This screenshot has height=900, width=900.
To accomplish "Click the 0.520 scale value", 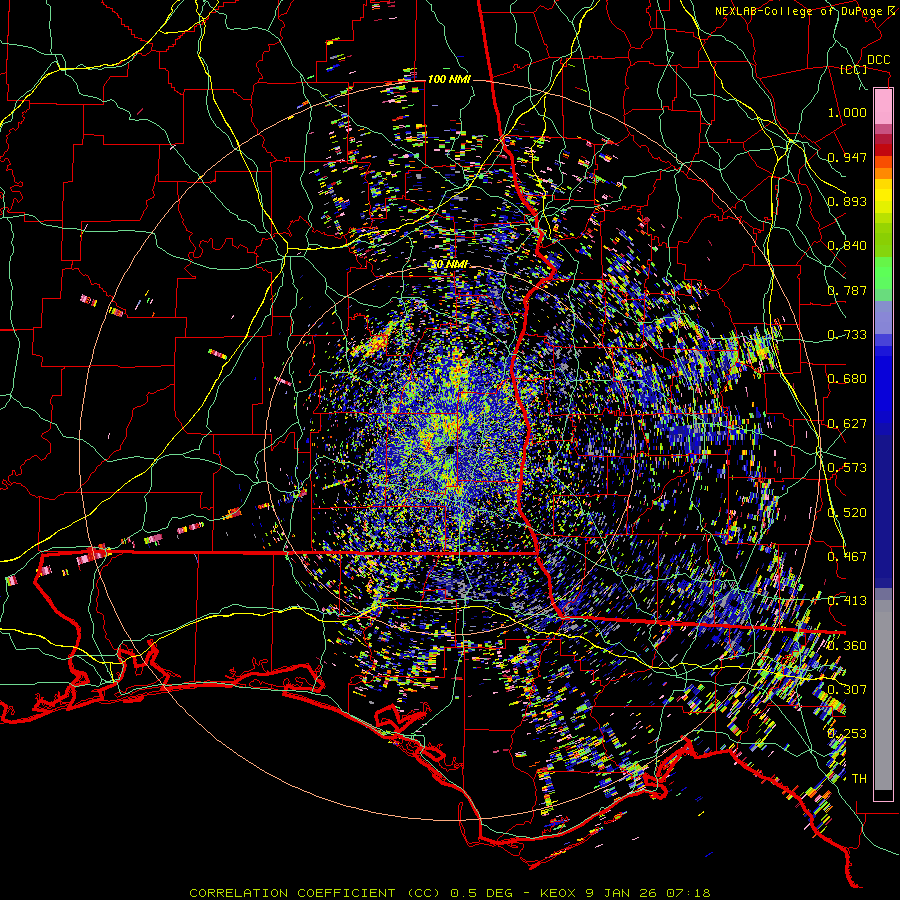I will click(x=847, y=513).
